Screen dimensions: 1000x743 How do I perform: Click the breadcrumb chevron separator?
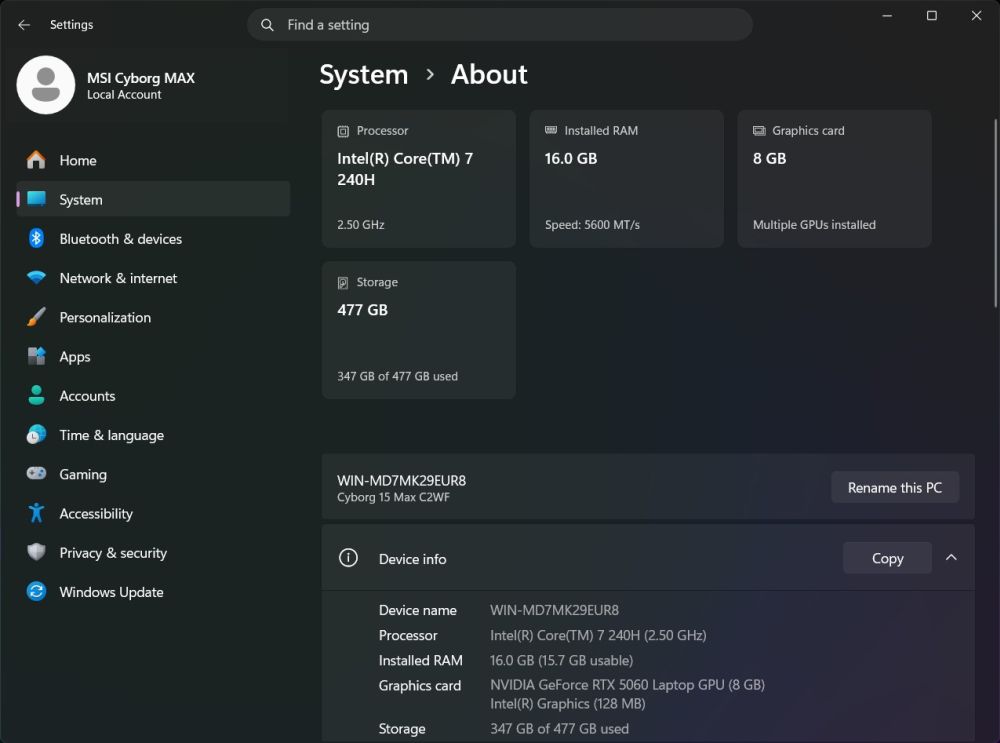(430, 75)
